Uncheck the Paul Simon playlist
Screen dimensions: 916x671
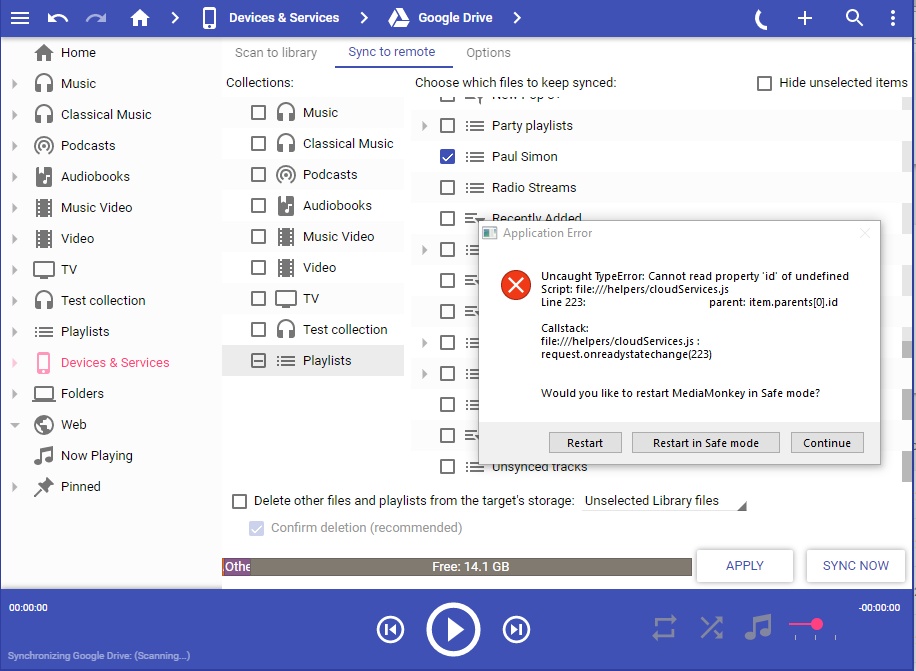[447, 157]
